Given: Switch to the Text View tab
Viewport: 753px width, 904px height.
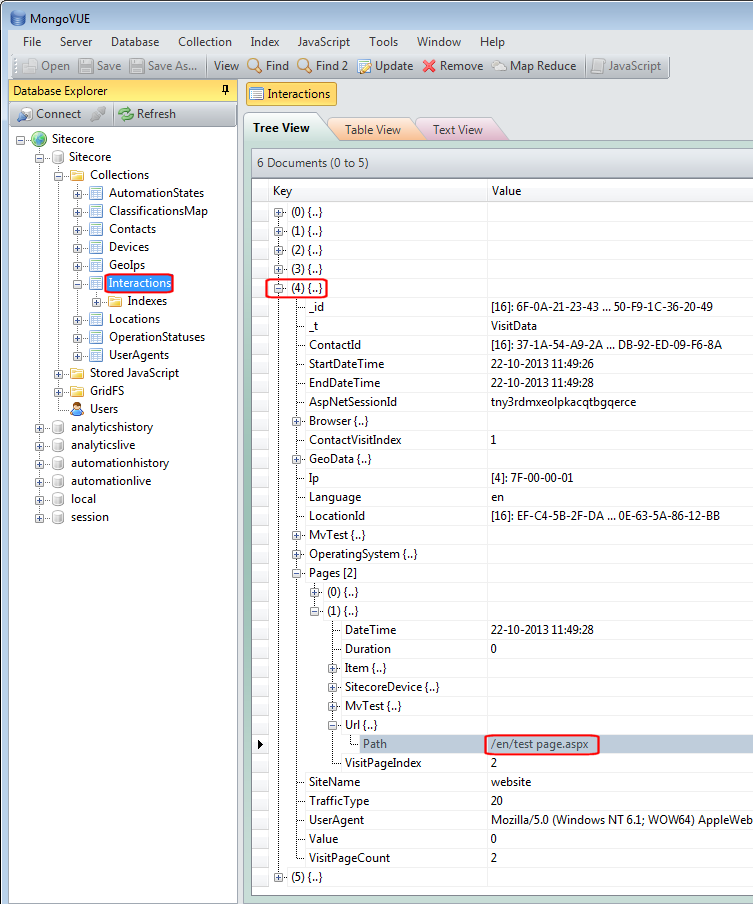Looking at the screenshot, I should (458, 130).
